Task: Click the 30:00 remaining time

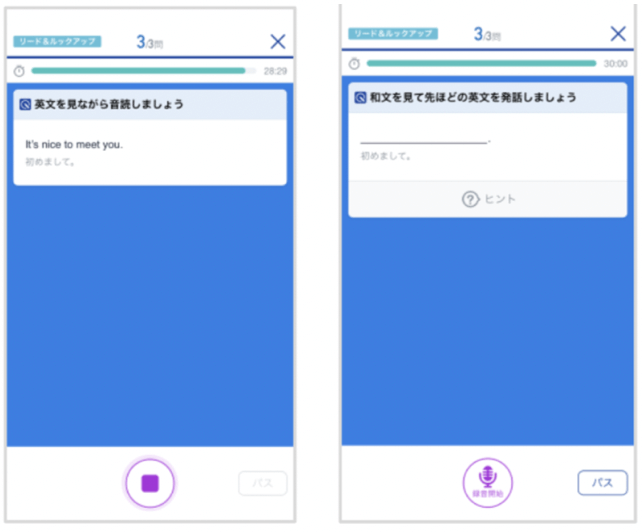Action: point(615,63)
